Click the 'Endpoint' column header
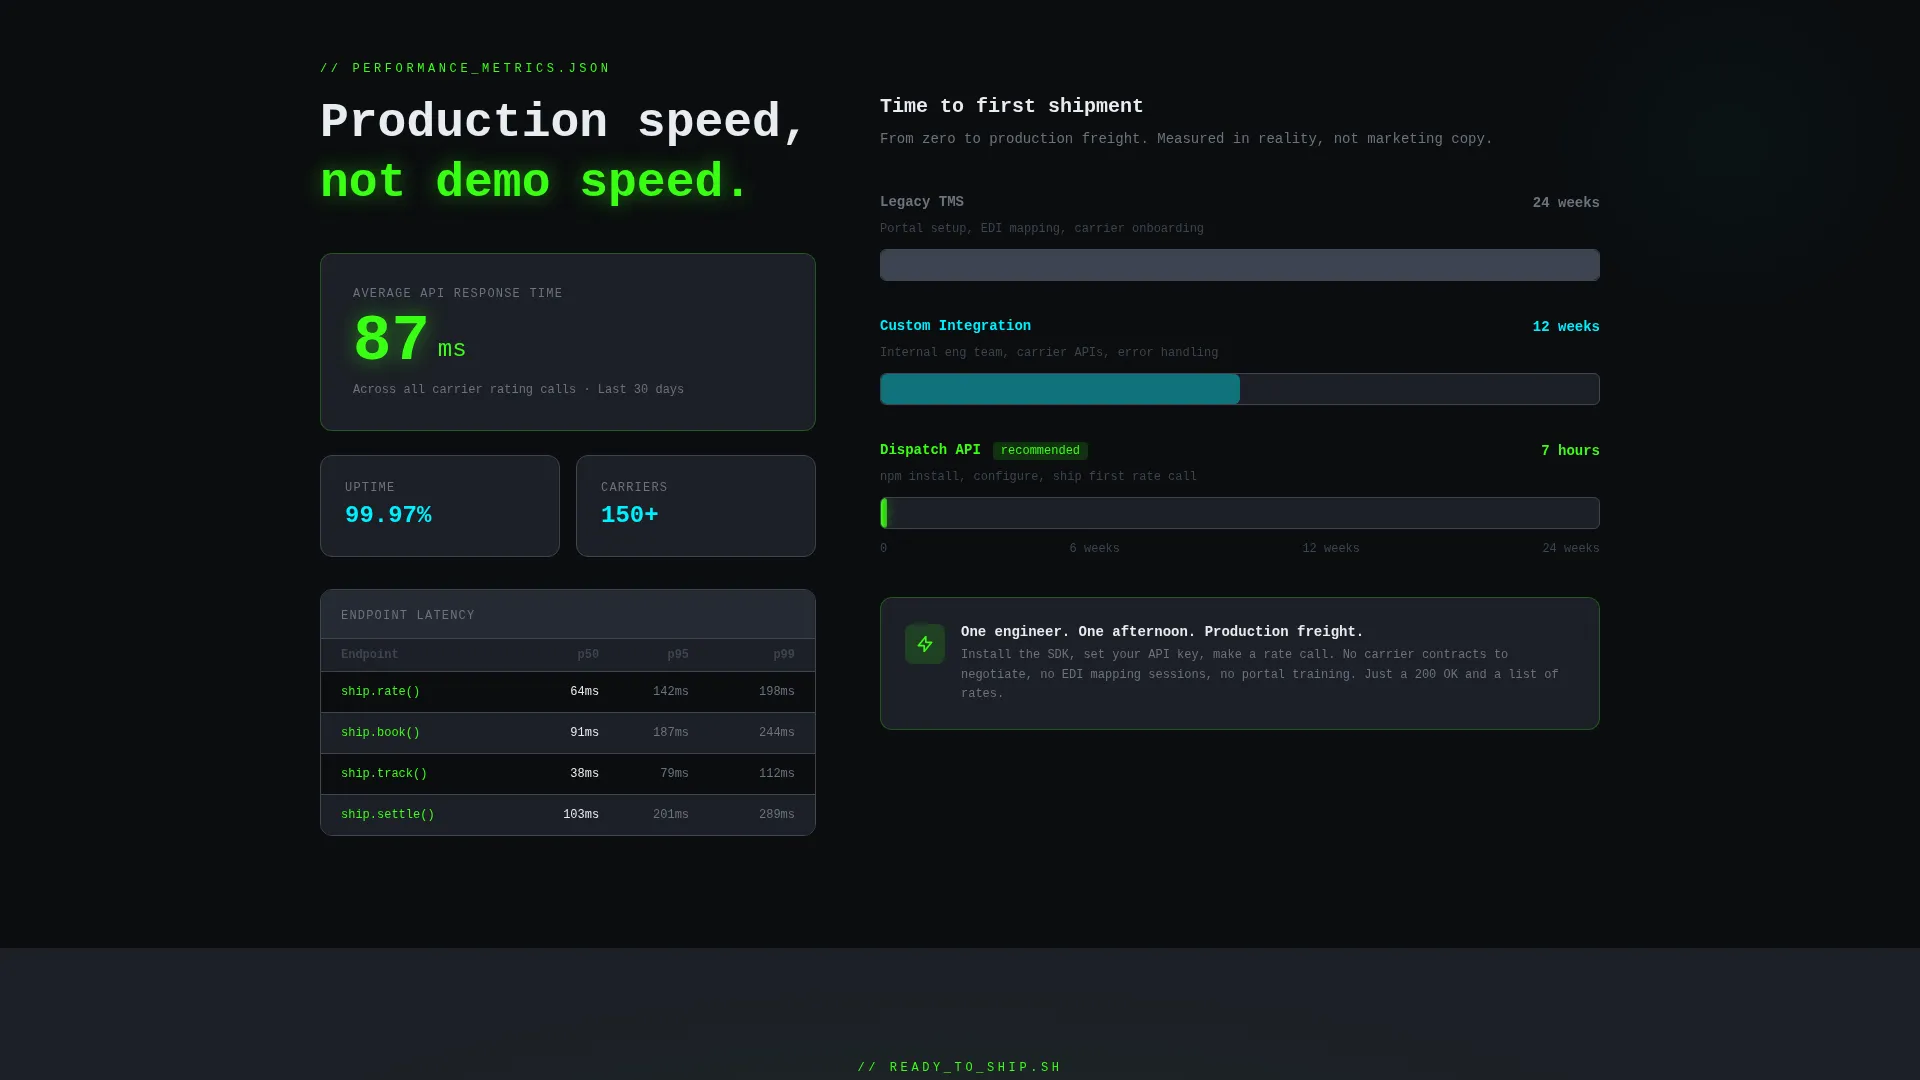The width and height of the screenshot is (1920, 1080). [369, 655]
